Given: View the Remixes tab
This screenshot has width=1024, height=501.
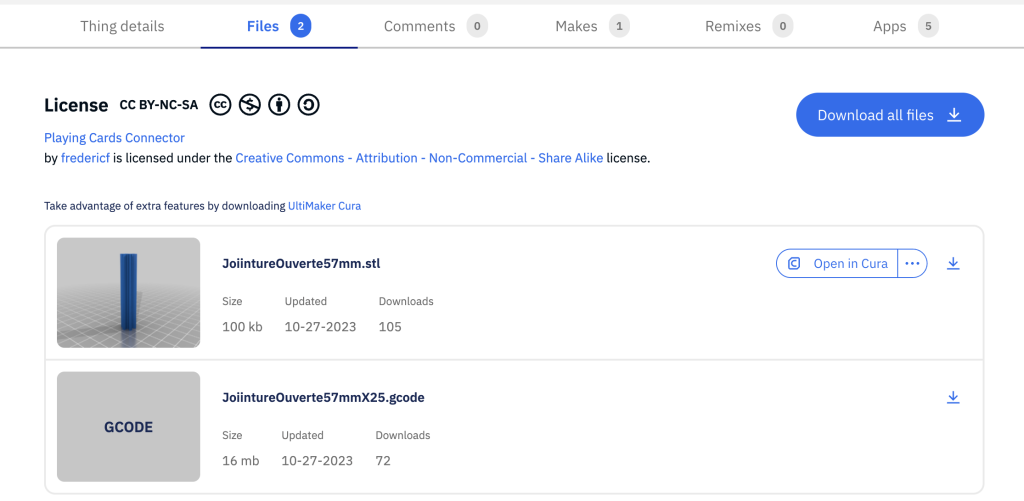Looking at the screenshot, I should (x=749, y=26).
